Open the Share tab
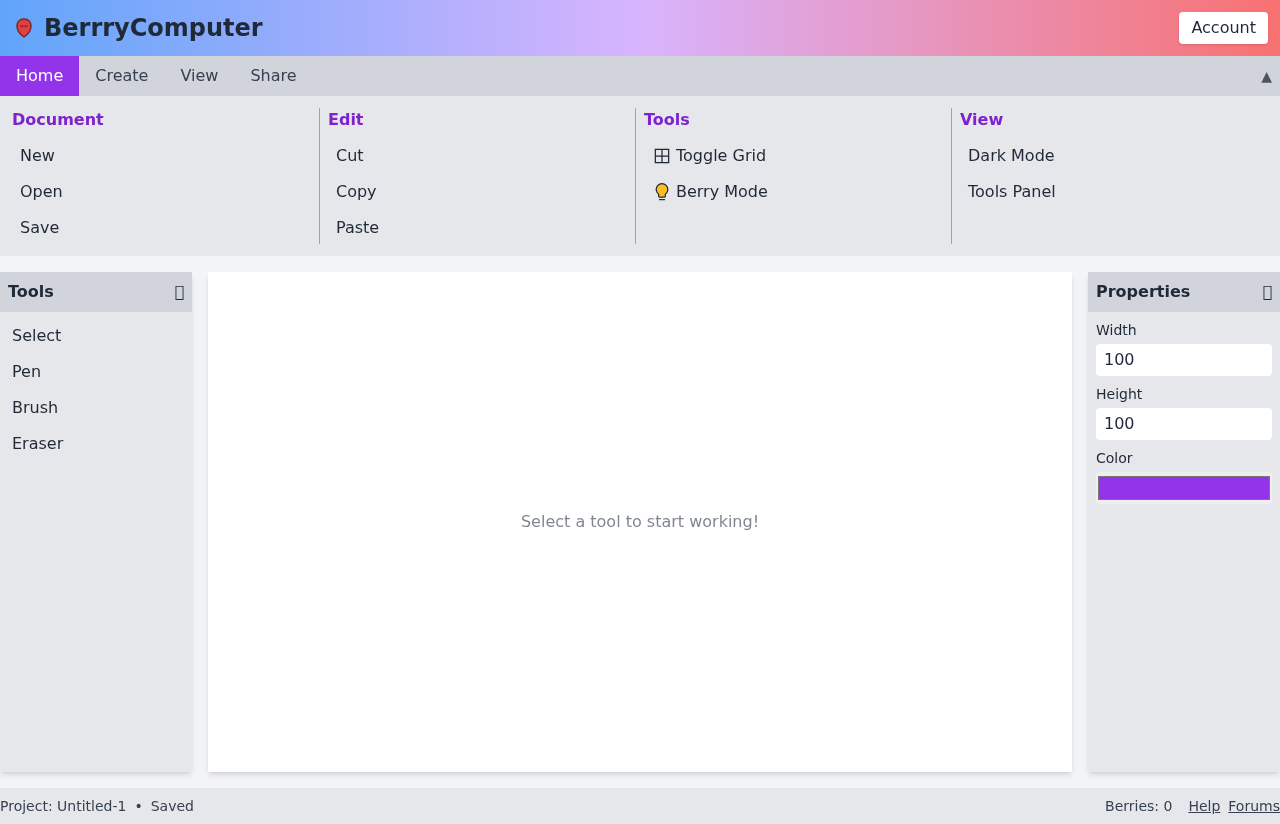The image size is (1280, 824). pos(272,76)
